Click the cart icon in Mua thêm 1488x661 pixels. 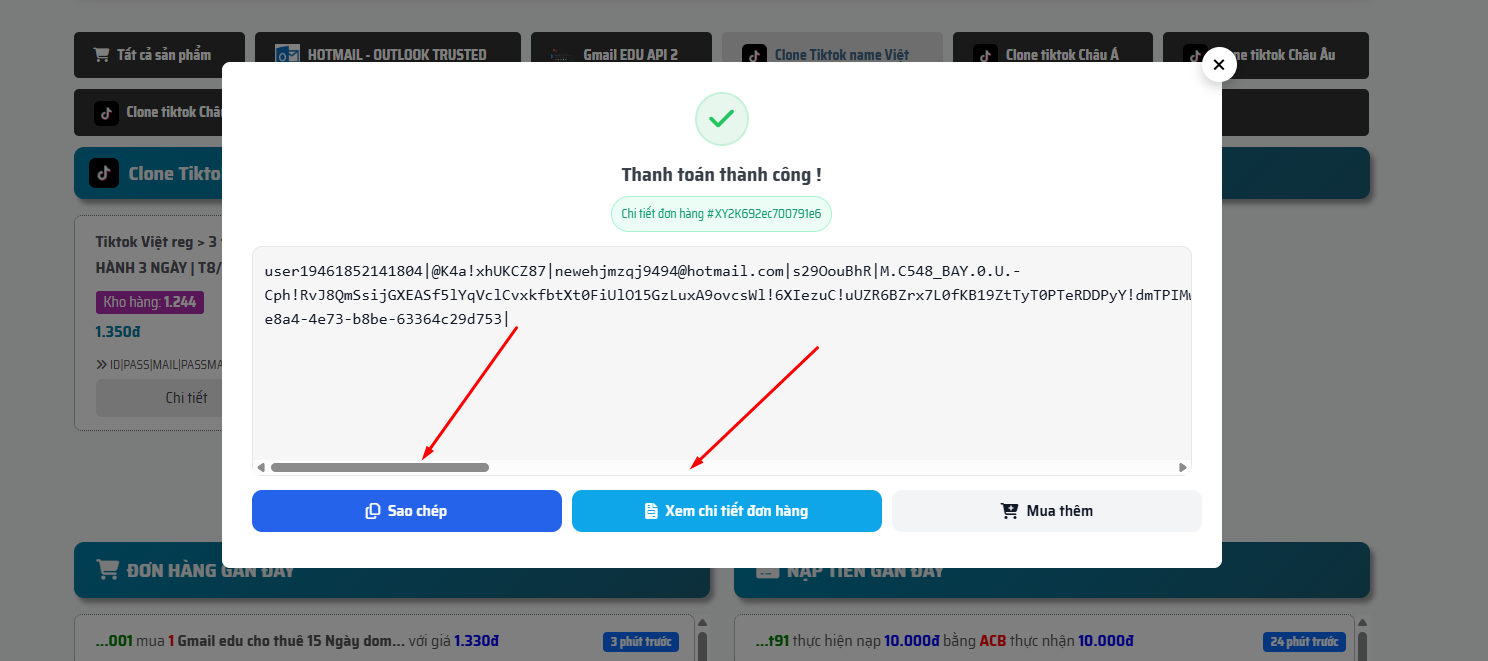[1010, 511]
